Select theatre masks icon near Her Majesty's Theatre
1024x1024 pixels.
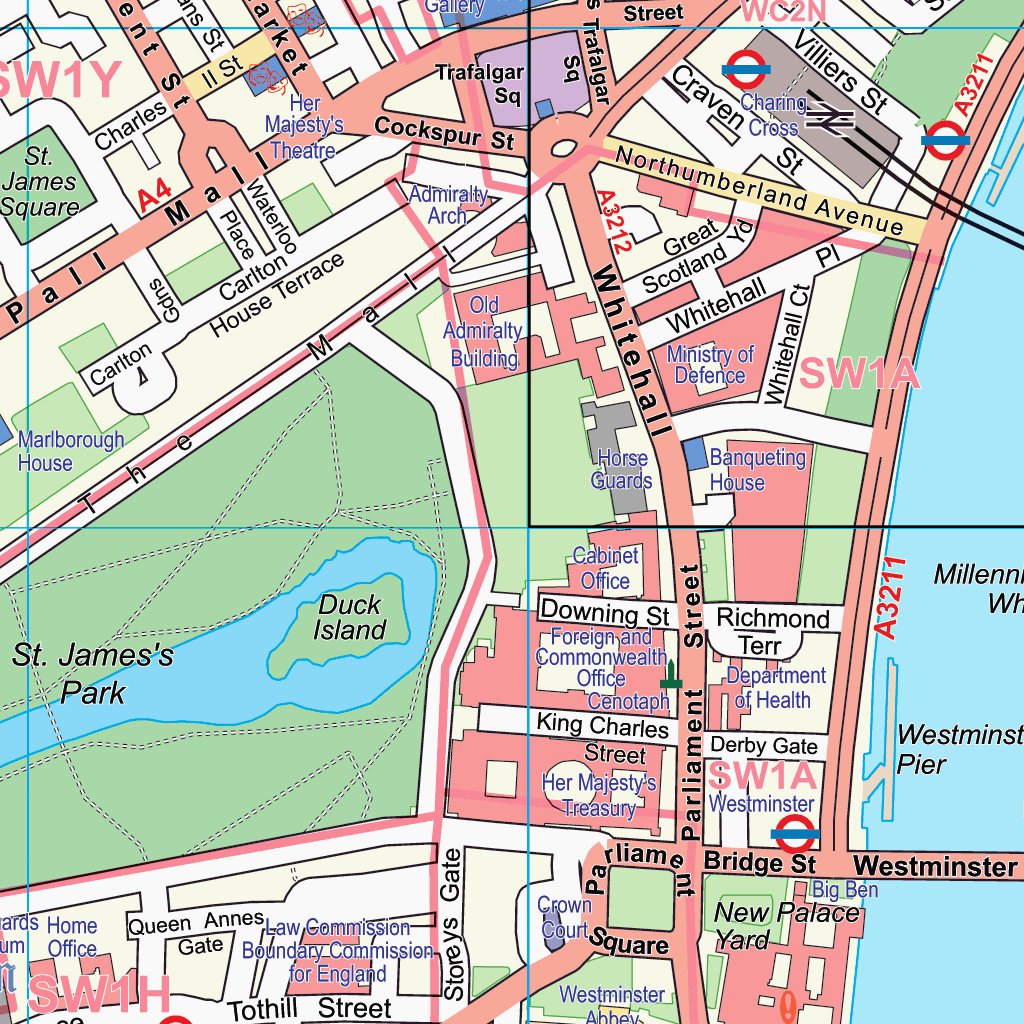265,75
